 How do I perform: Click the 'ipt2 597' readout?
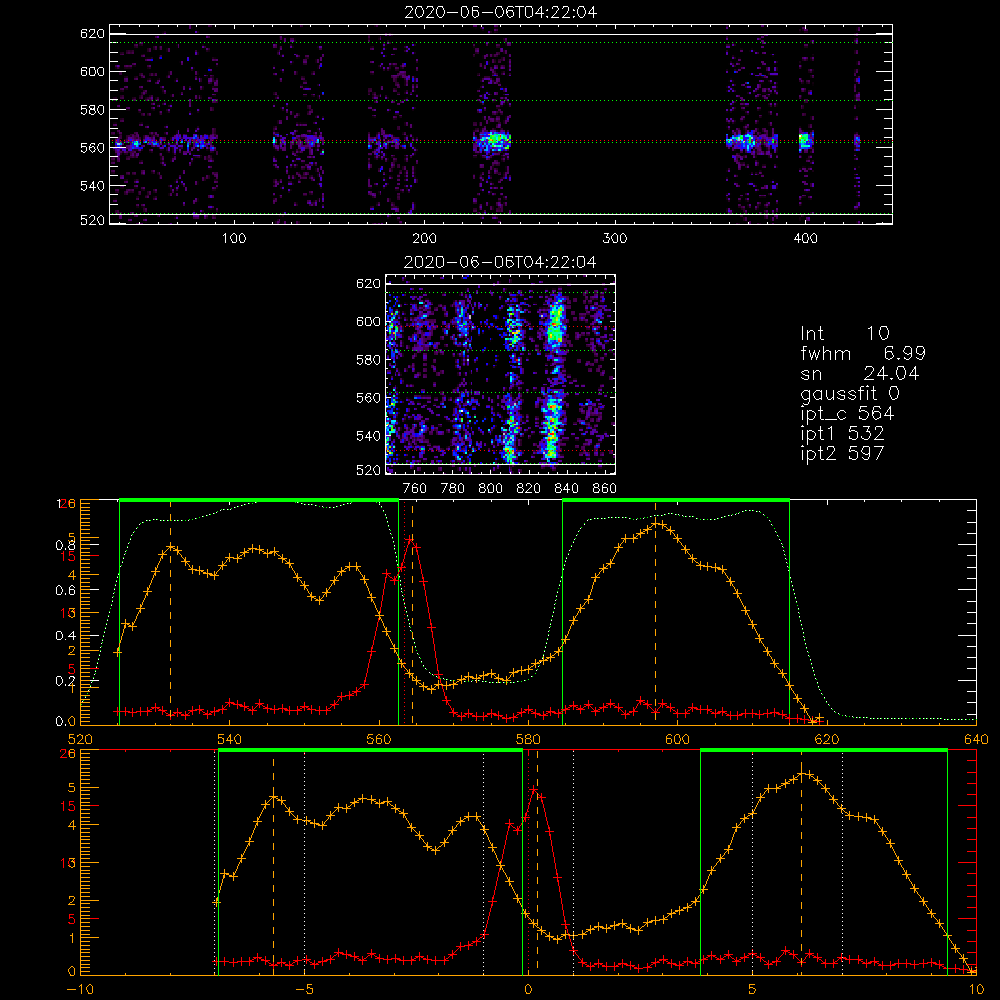842,453
